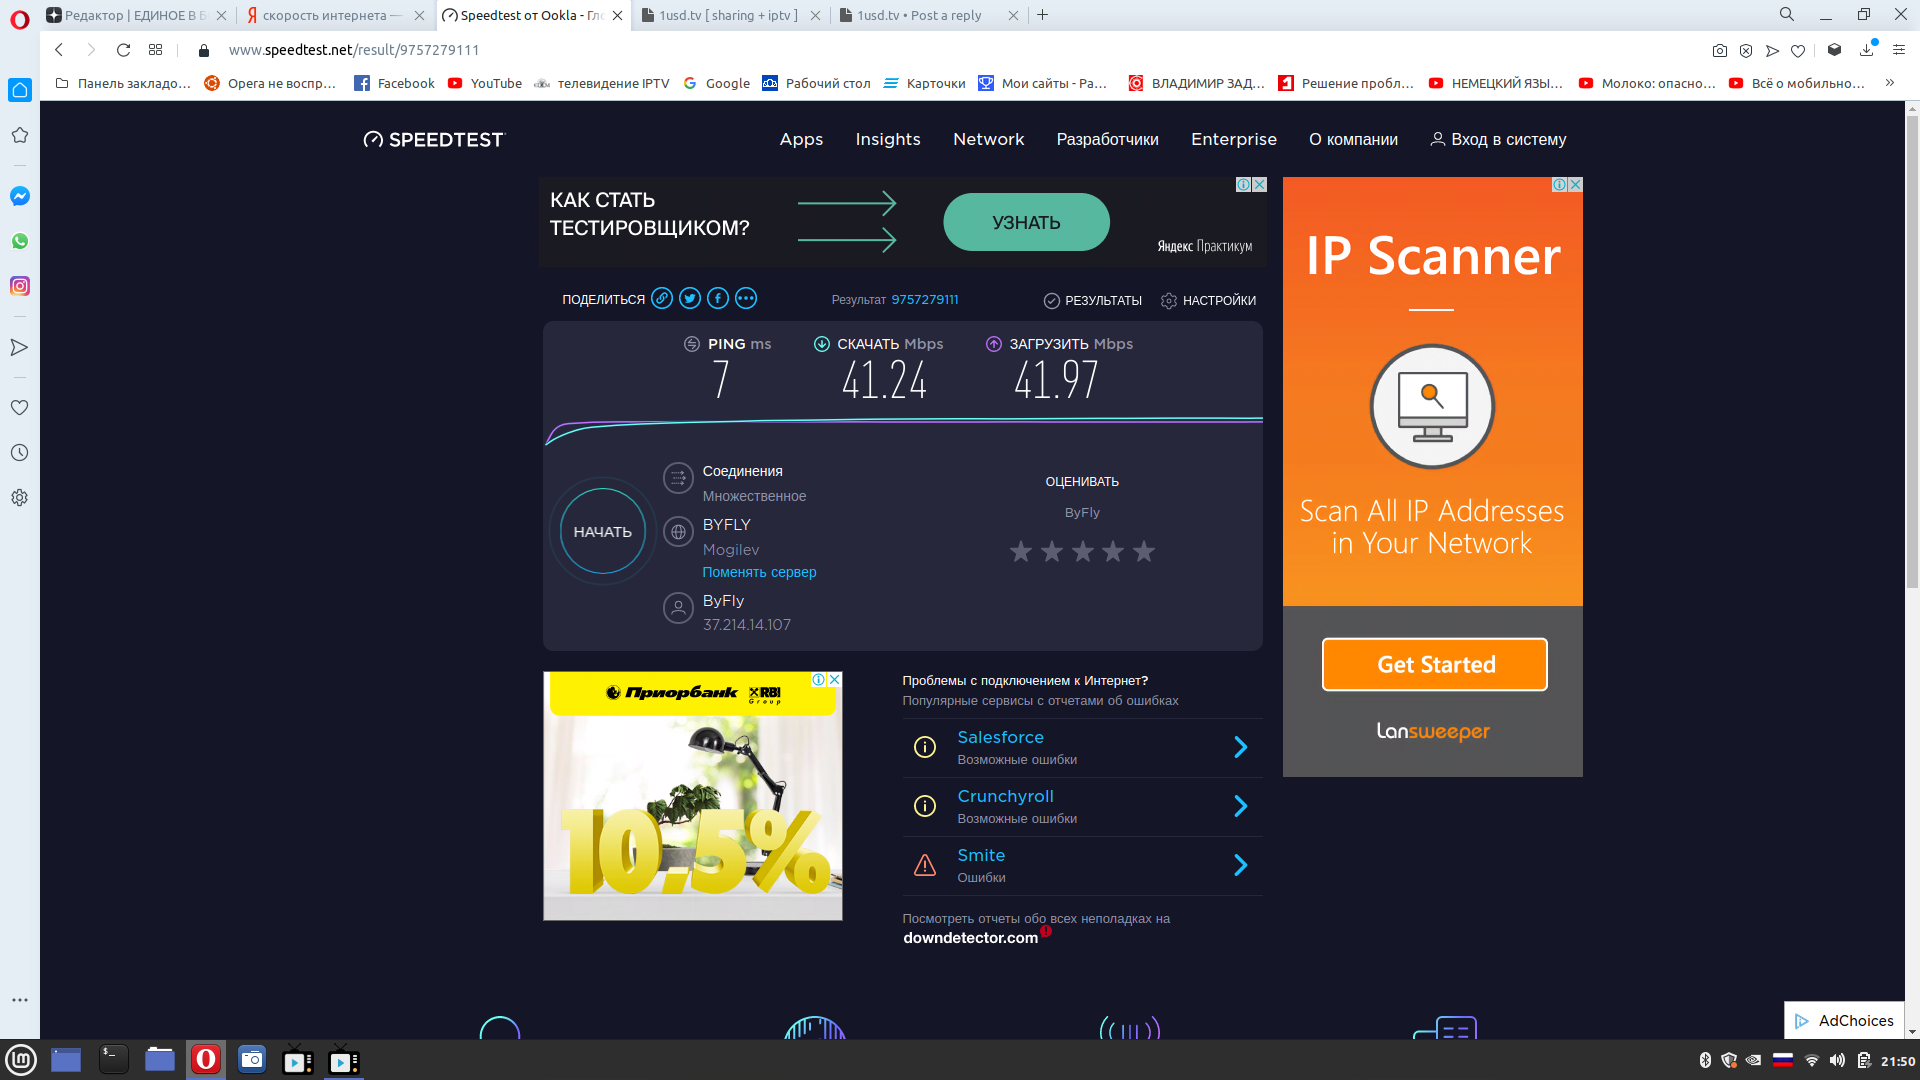
Task: Share result via Twitter icon
Action: (x=690, y=298)
